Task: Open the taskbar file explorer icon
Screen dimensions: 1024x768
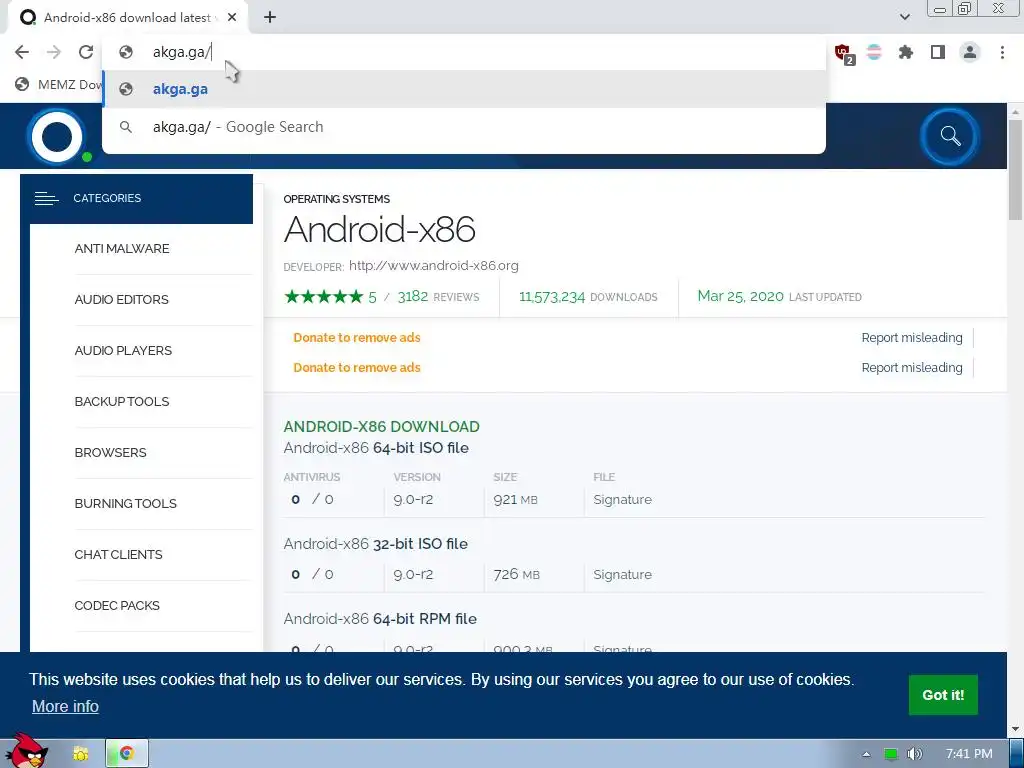Action: 81,754
